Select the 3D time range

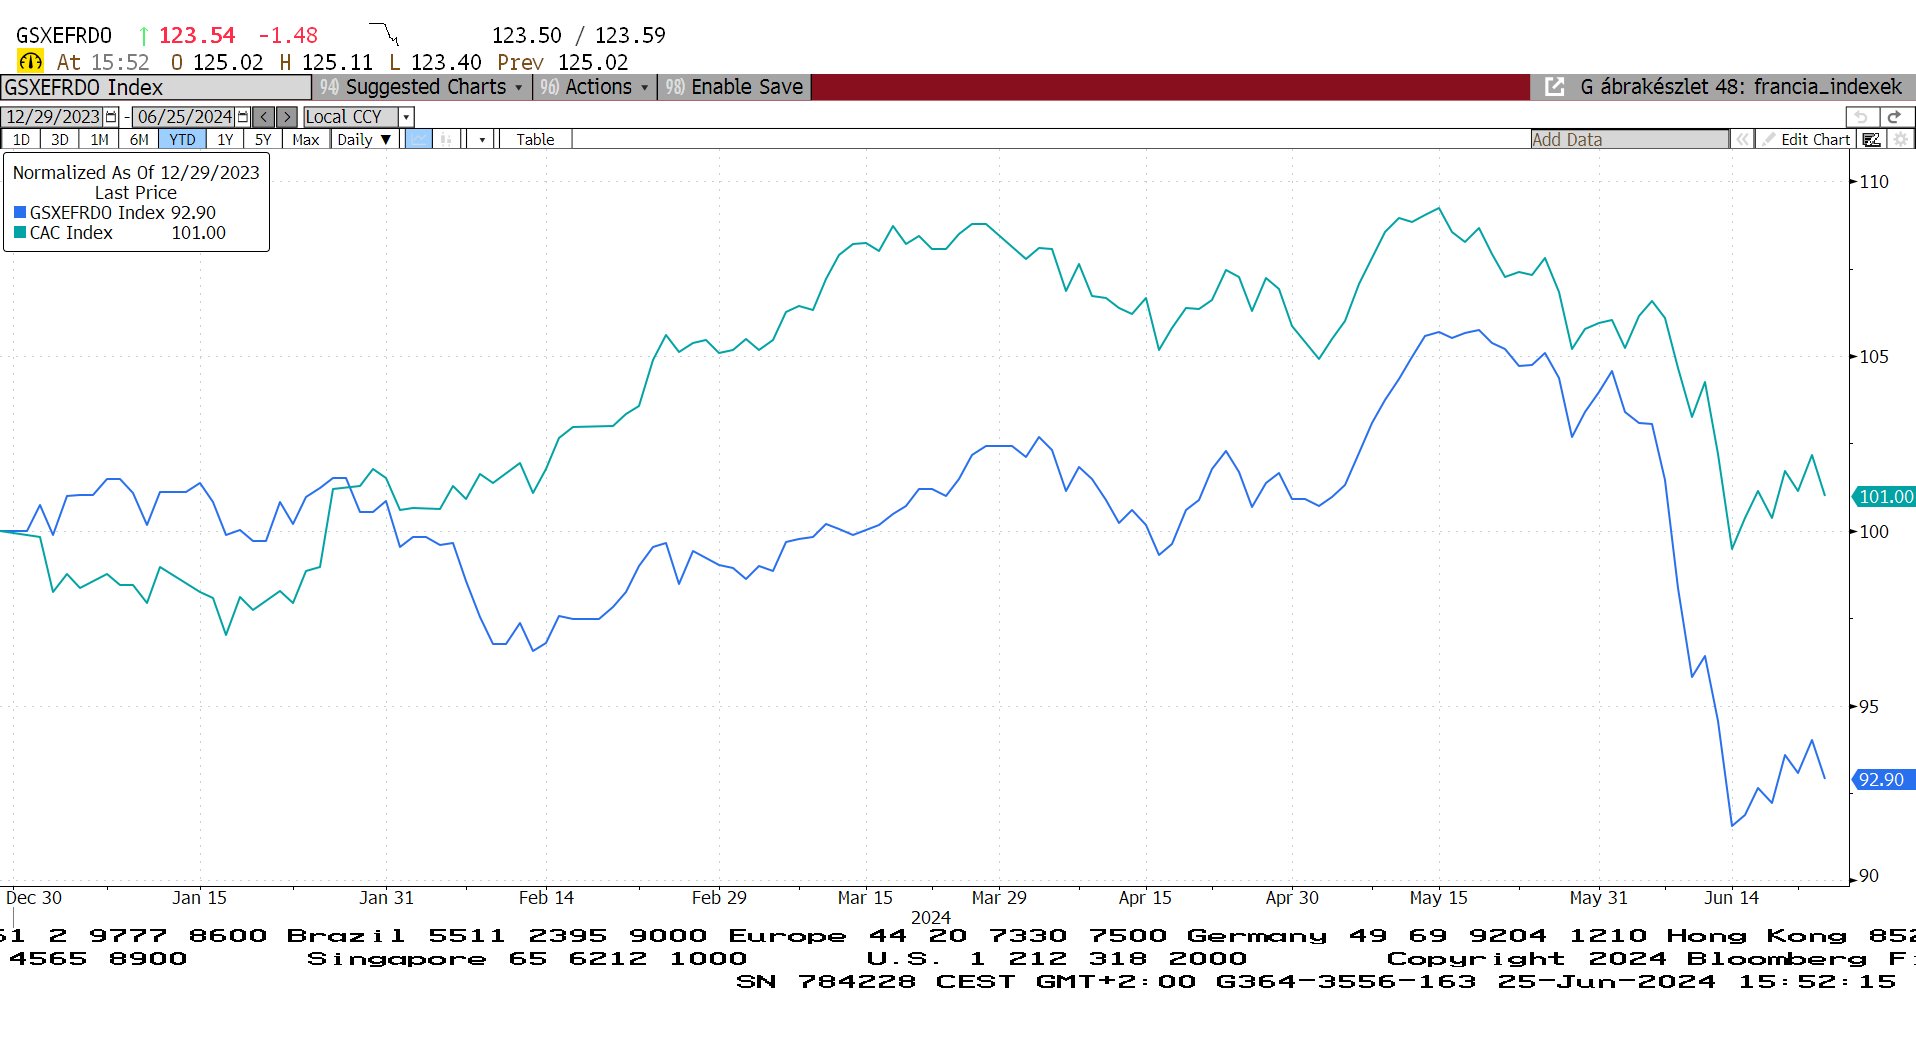[x=60, y=140]
